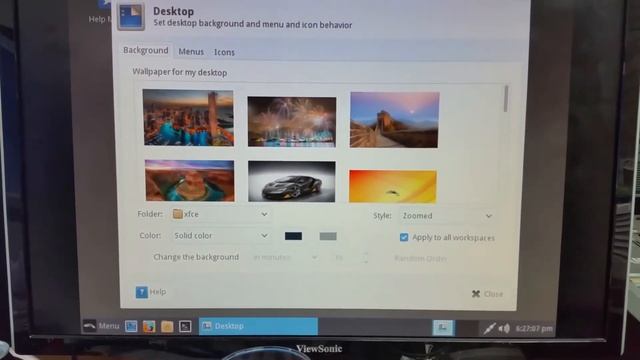Select the orange yellow gradient wallpaper
Screen dimensions: 640x360
coord(393,186)
